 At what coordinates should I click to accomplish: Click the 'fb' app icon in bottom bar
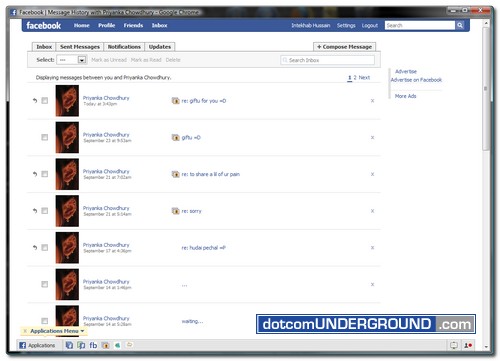pos(93,345)
